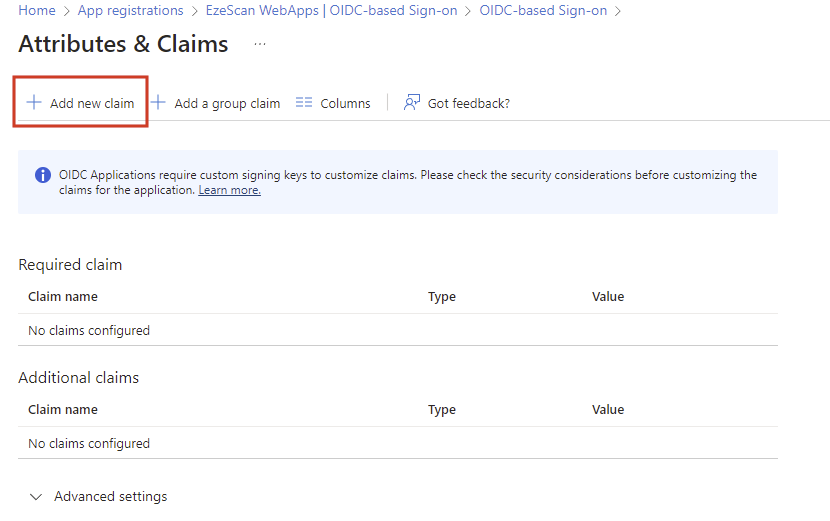Open the ellipsis menu beside Attributes & Claims
The width and height of the screenshot is (830, 521).
click(x=260, y=45)
